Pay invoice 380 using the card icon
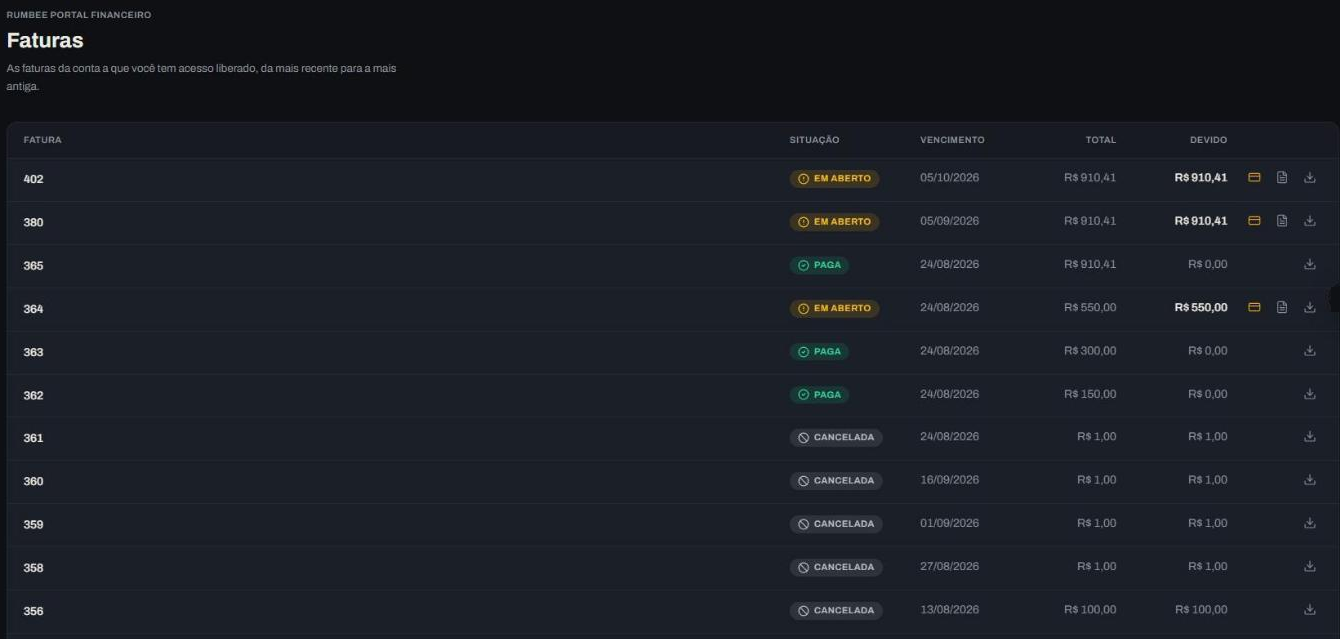This screenshot has width=1340, height=639. point(1254,221)
